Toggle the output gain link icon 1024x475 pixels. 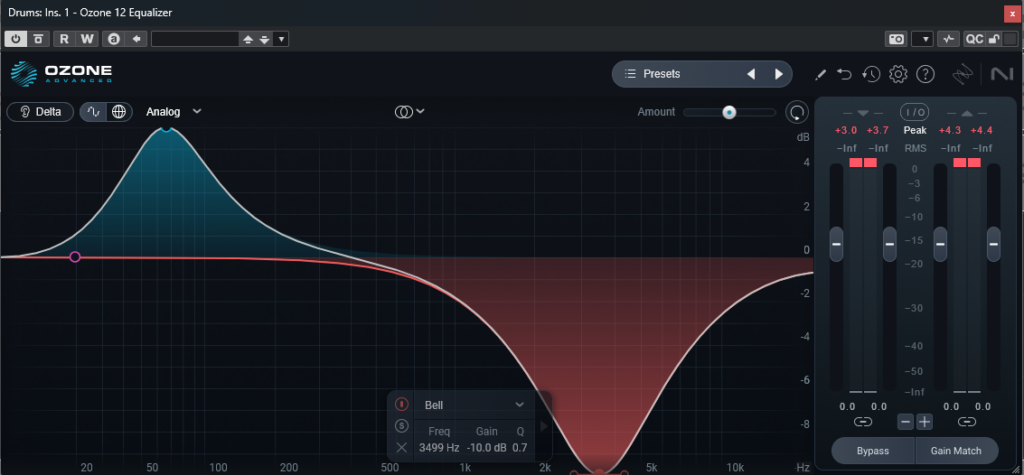967,421
